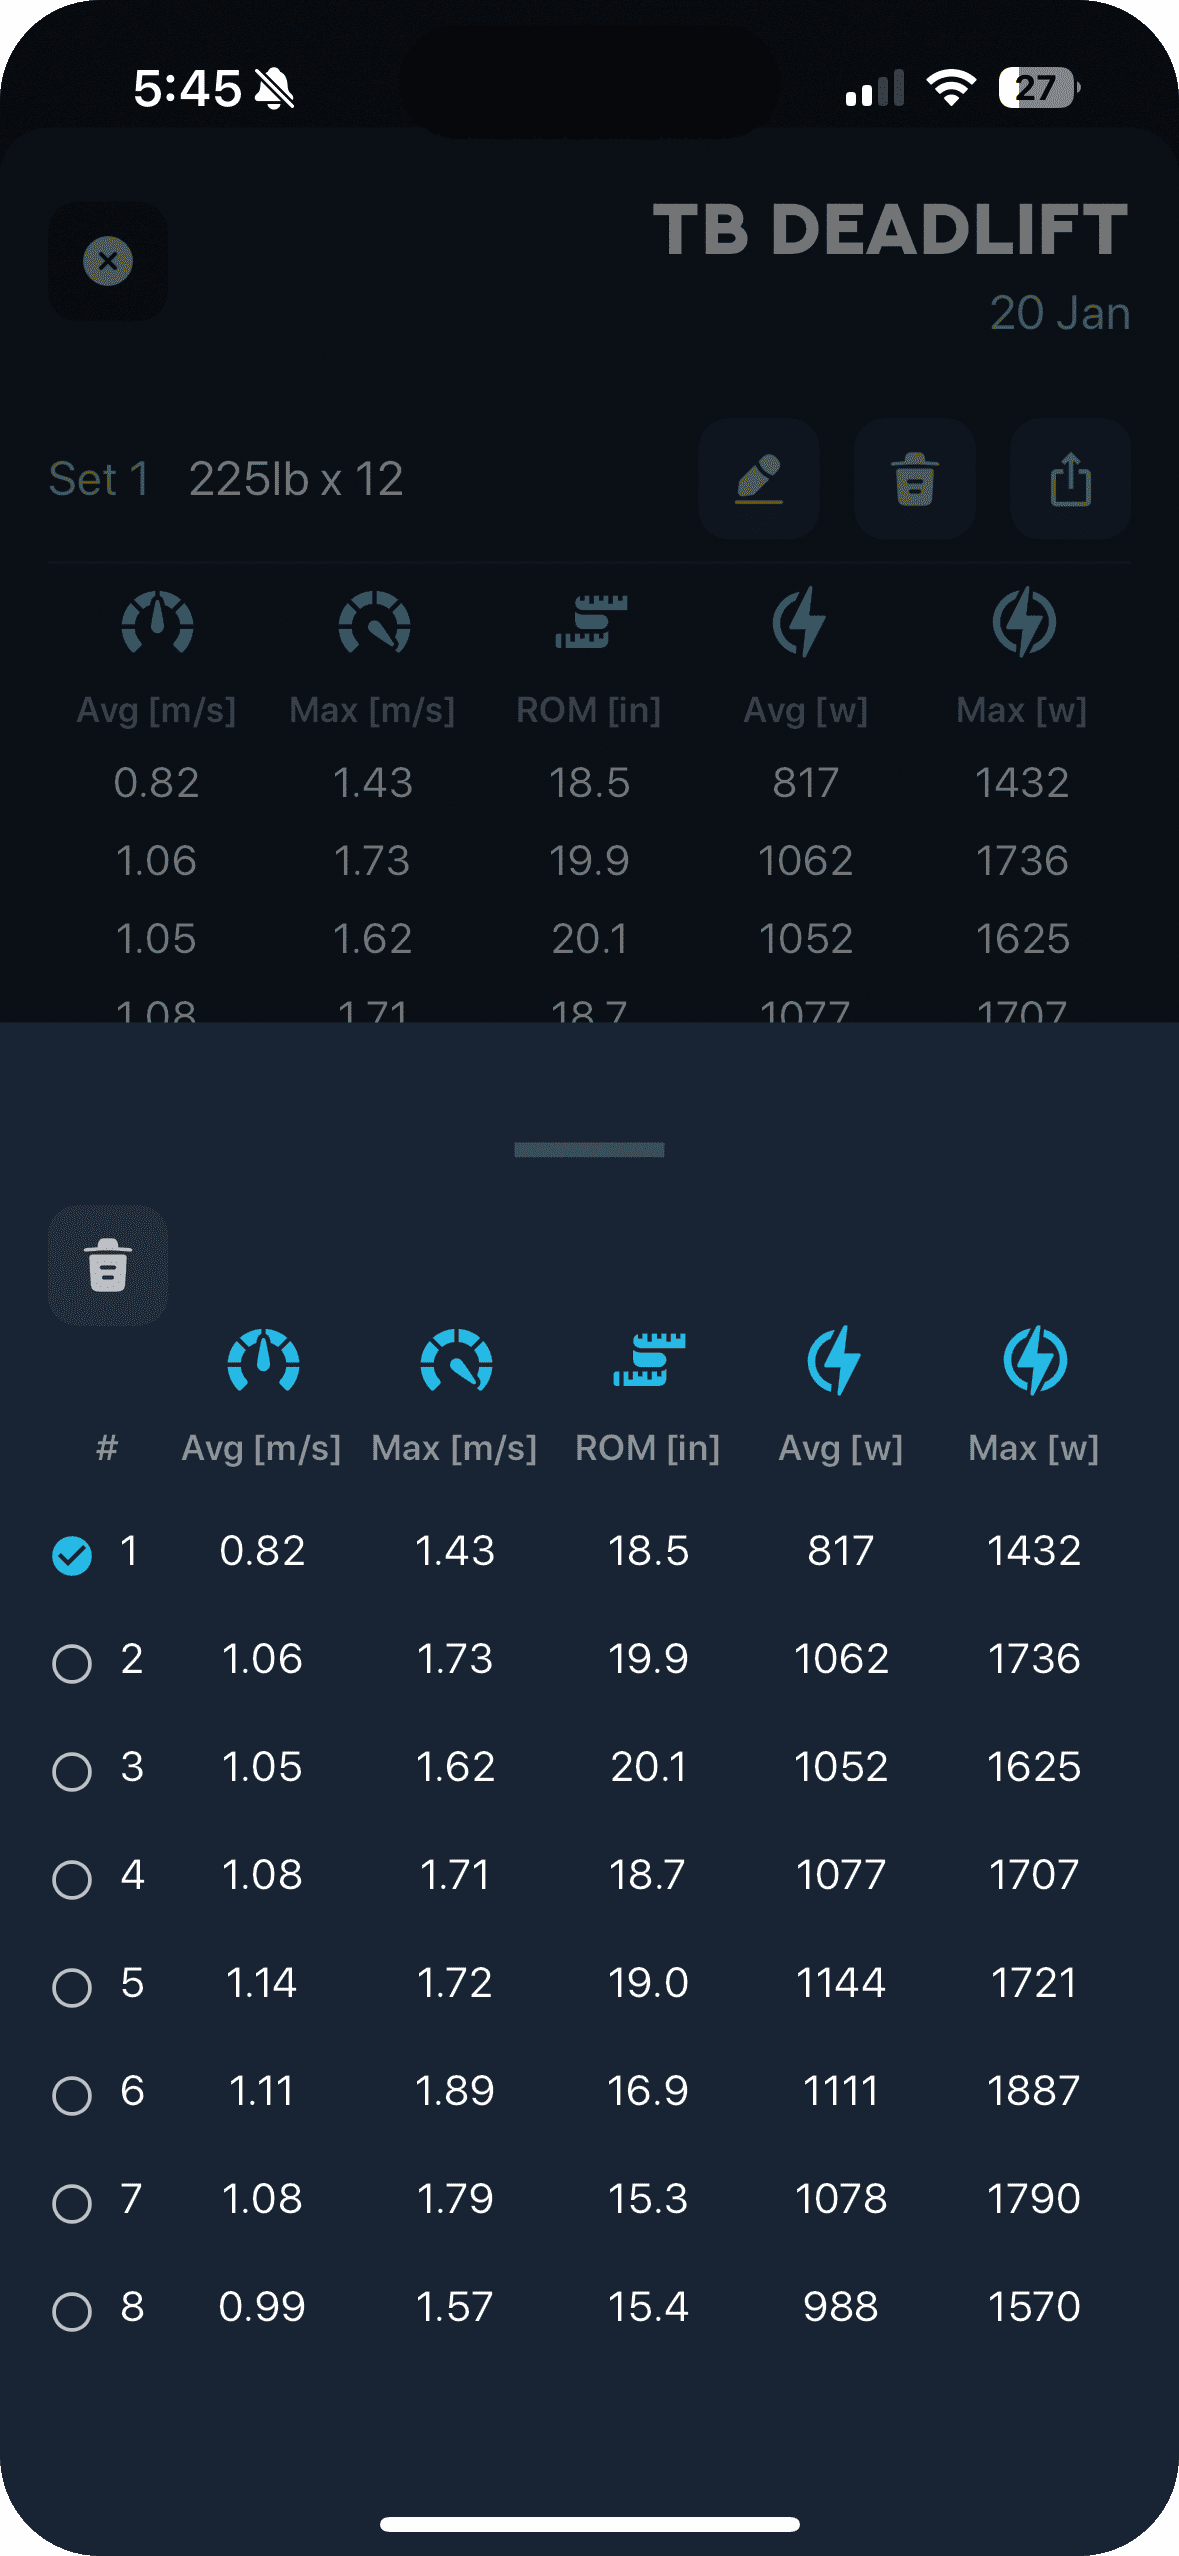
Task: Close the TB Deadlift detail view
Action: tap(108, 261)
